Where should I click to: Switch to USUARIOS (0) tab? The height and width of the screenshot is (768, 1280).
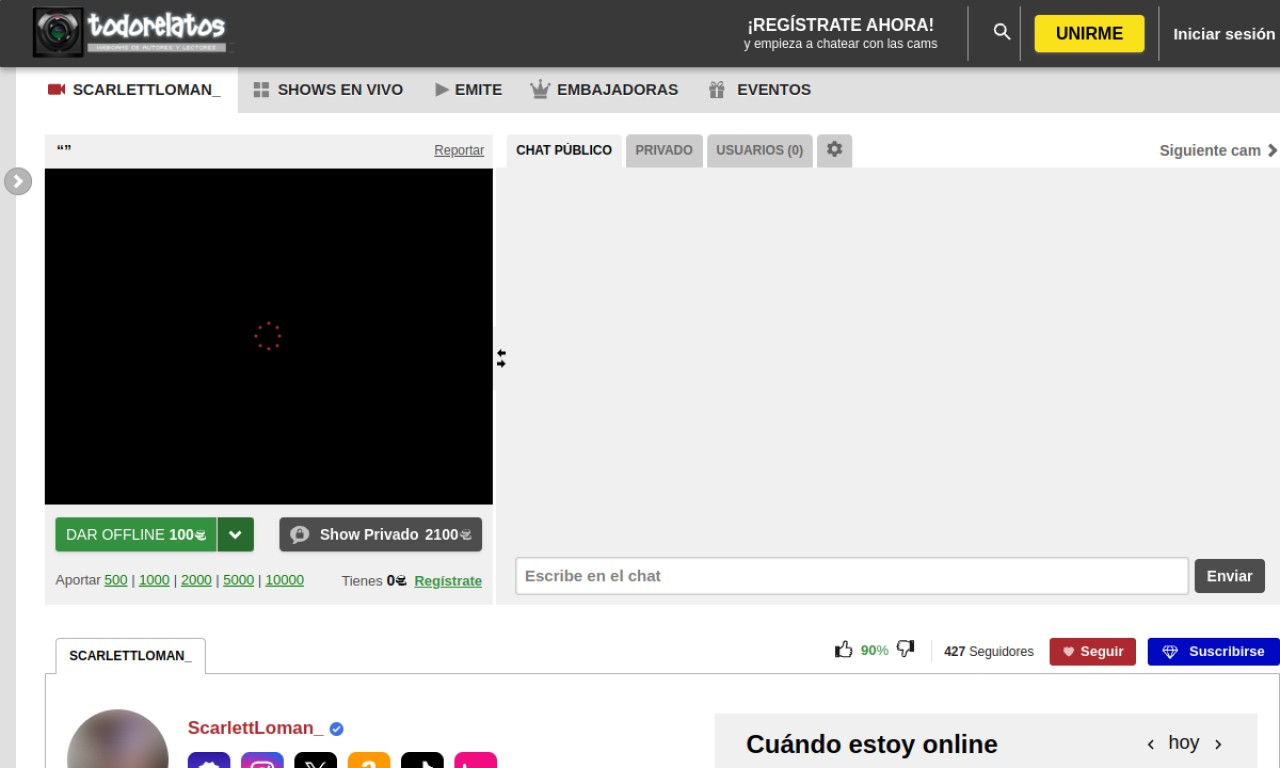pos(759,150)
